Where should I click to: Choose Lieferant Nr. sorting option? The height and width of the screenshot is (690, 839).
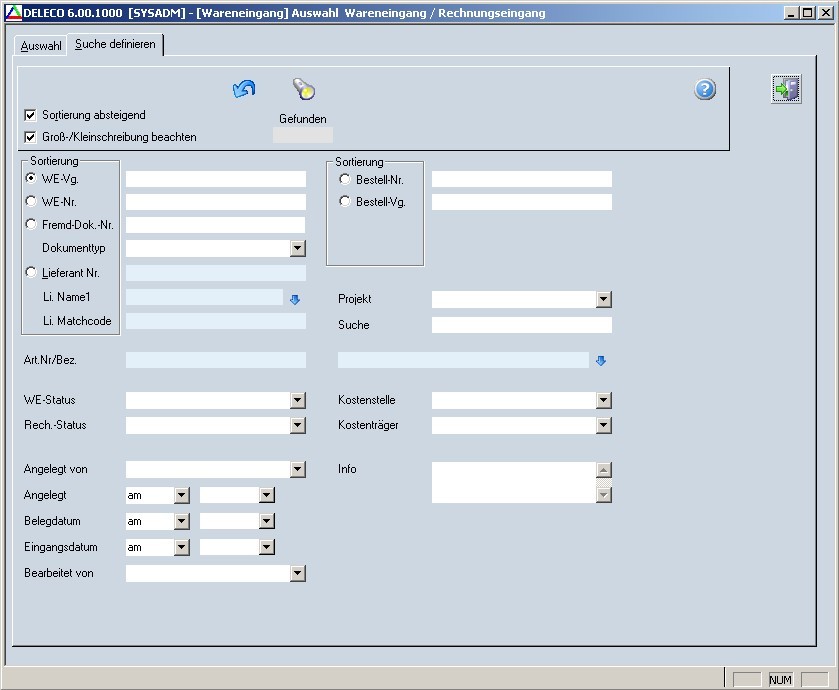click(x=31, y=272)
